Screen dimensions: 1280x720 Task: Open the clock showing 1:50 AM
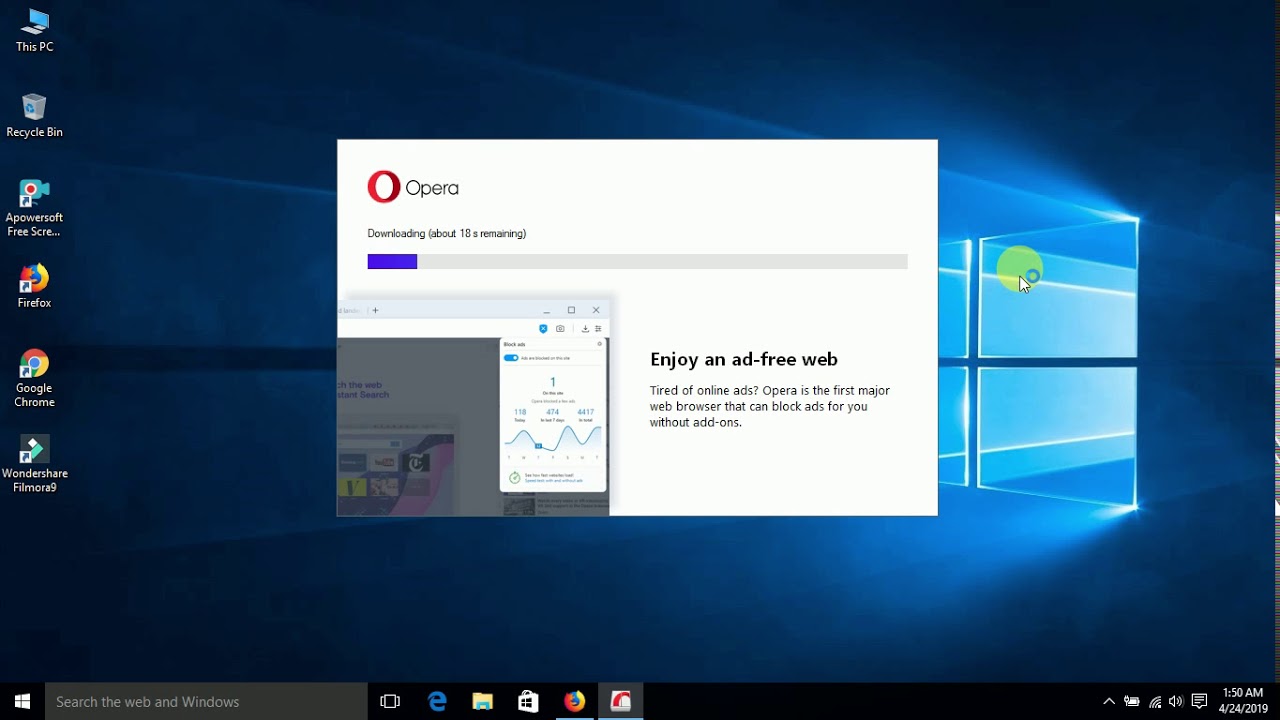coord(1243,701)
